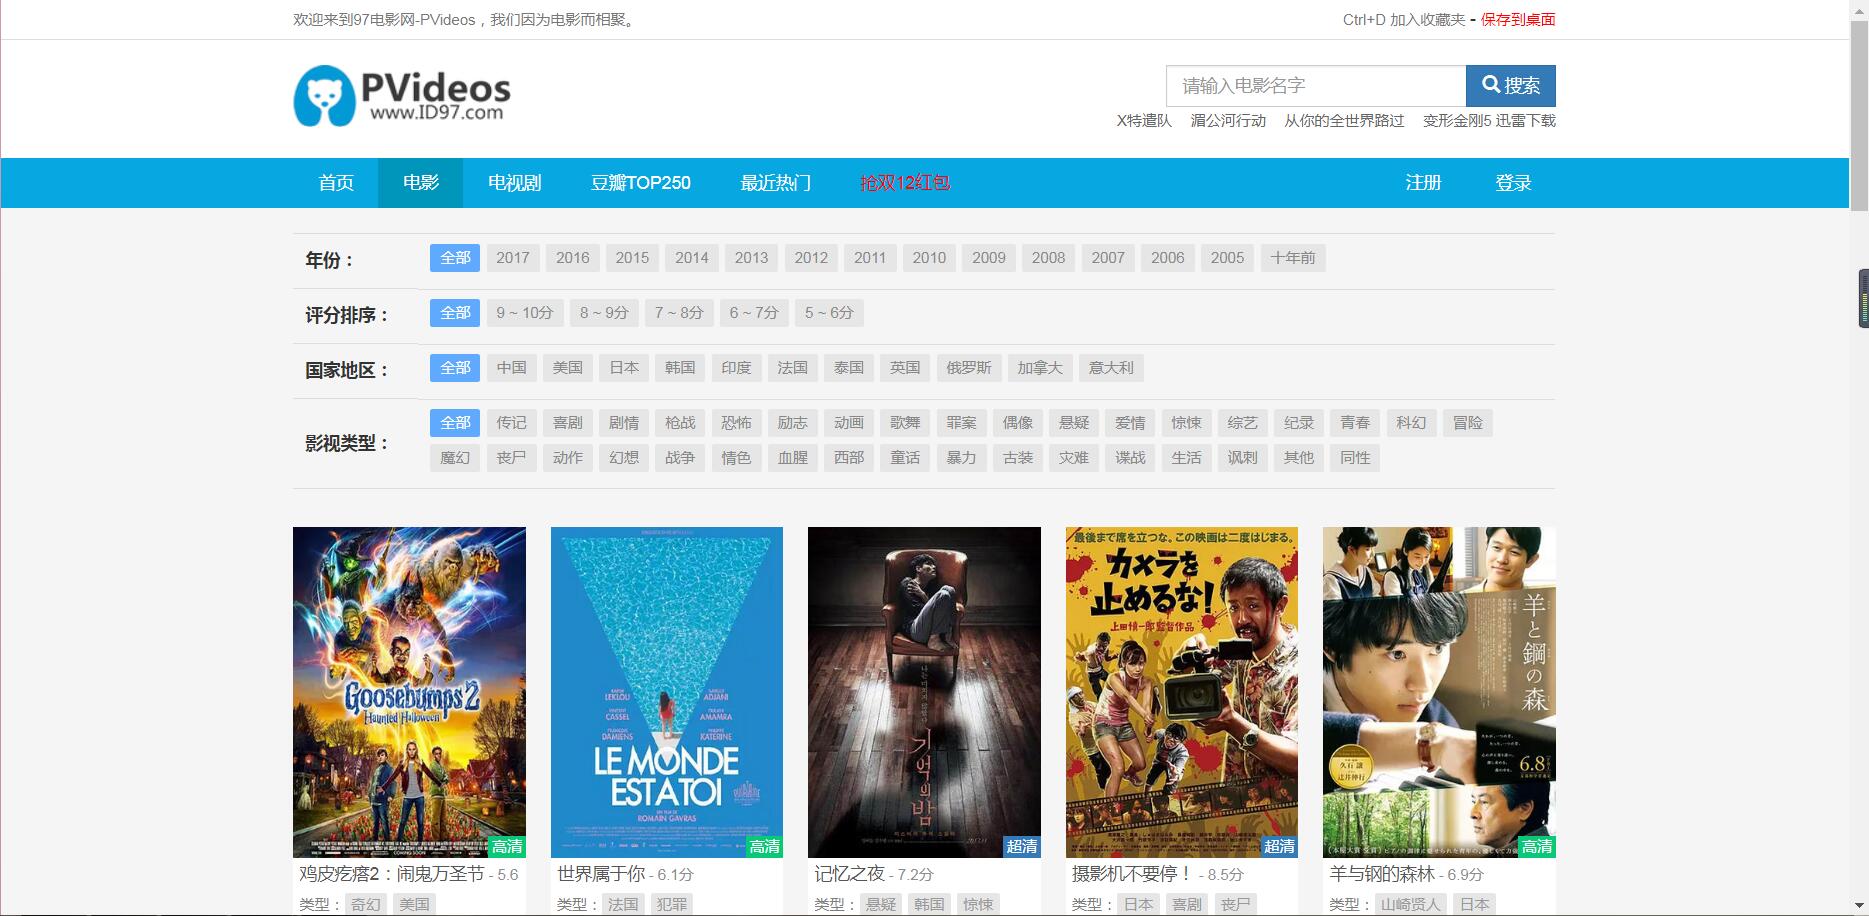The height and width of the screenshot is (916, 1869).
Task: Filter by region 意大利
Action: pyautogui.click(x=1111, y=368)
